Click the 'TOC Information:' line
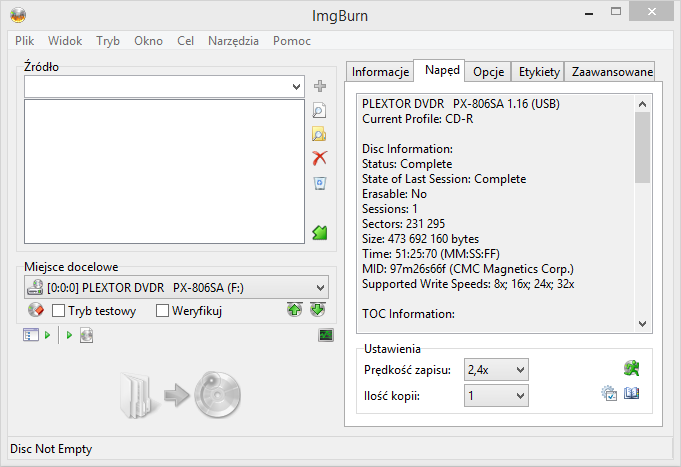Image resolution: width=681 pixels, height=467 pixels. pyautogui.click(x=408, y=314)
